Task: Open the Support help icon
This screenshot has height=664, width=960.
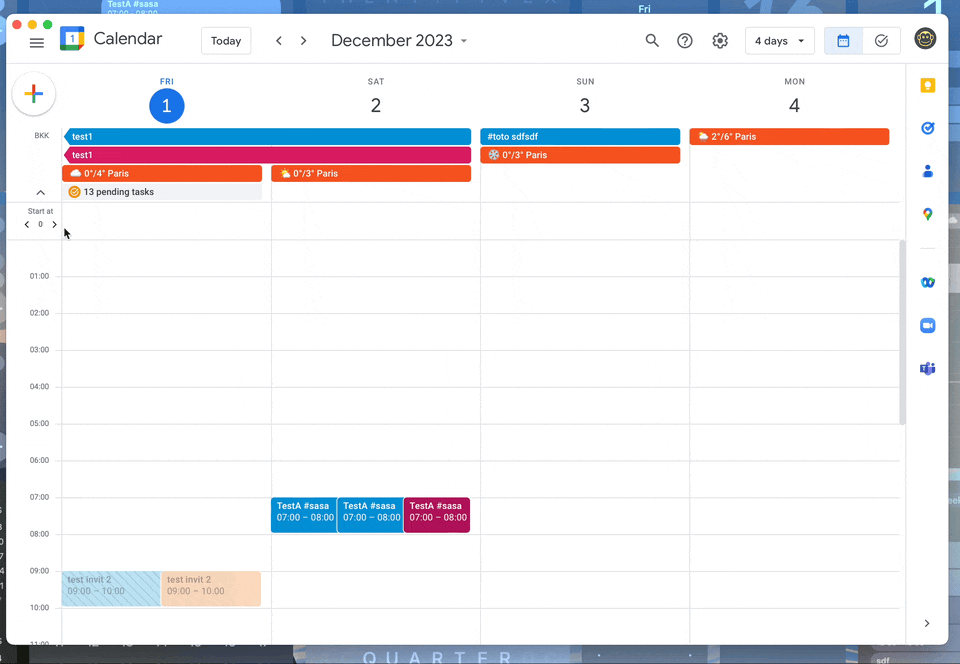Action: 684,41
